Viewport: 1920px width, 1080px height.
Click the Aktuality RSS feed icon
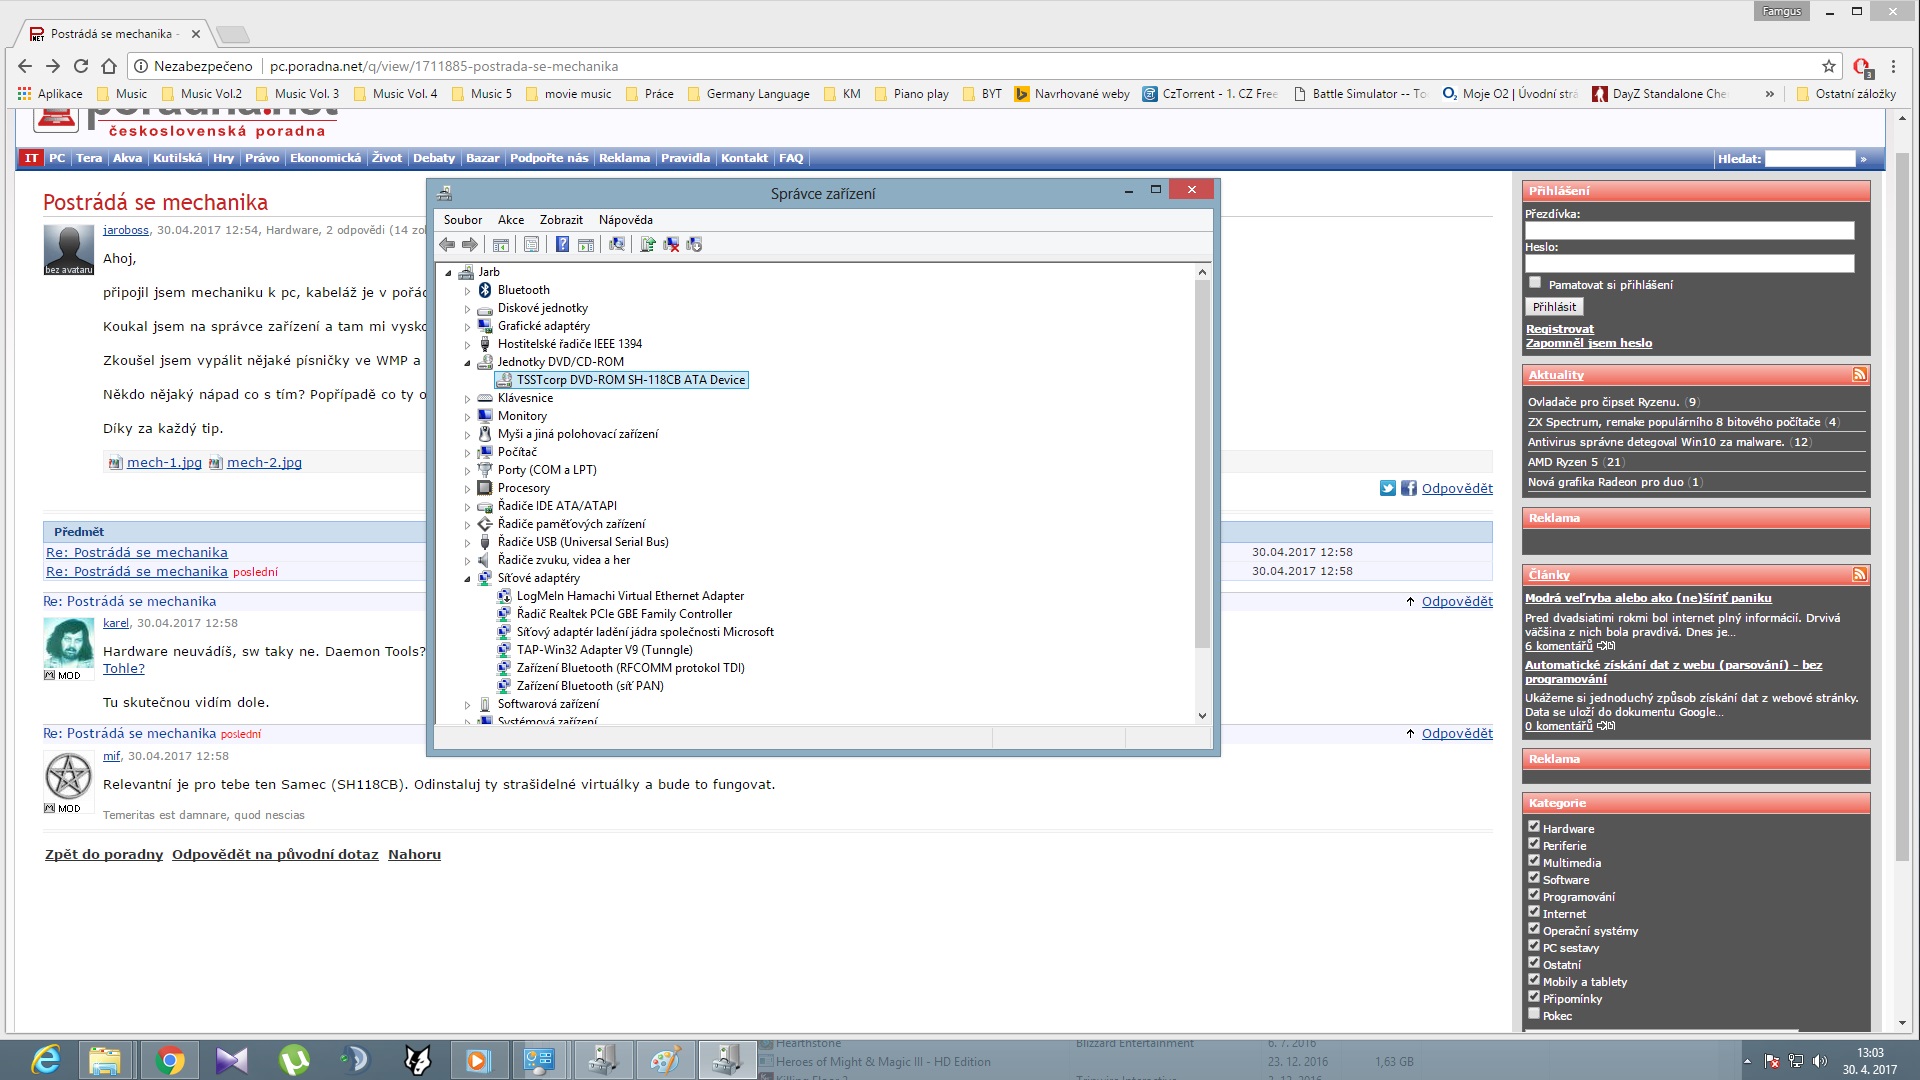(x=1859, y=374)
